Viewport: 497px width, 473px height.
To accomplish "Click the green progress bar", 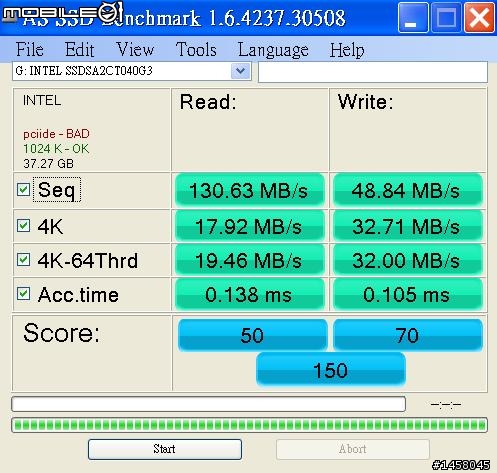I will [249, 425].
